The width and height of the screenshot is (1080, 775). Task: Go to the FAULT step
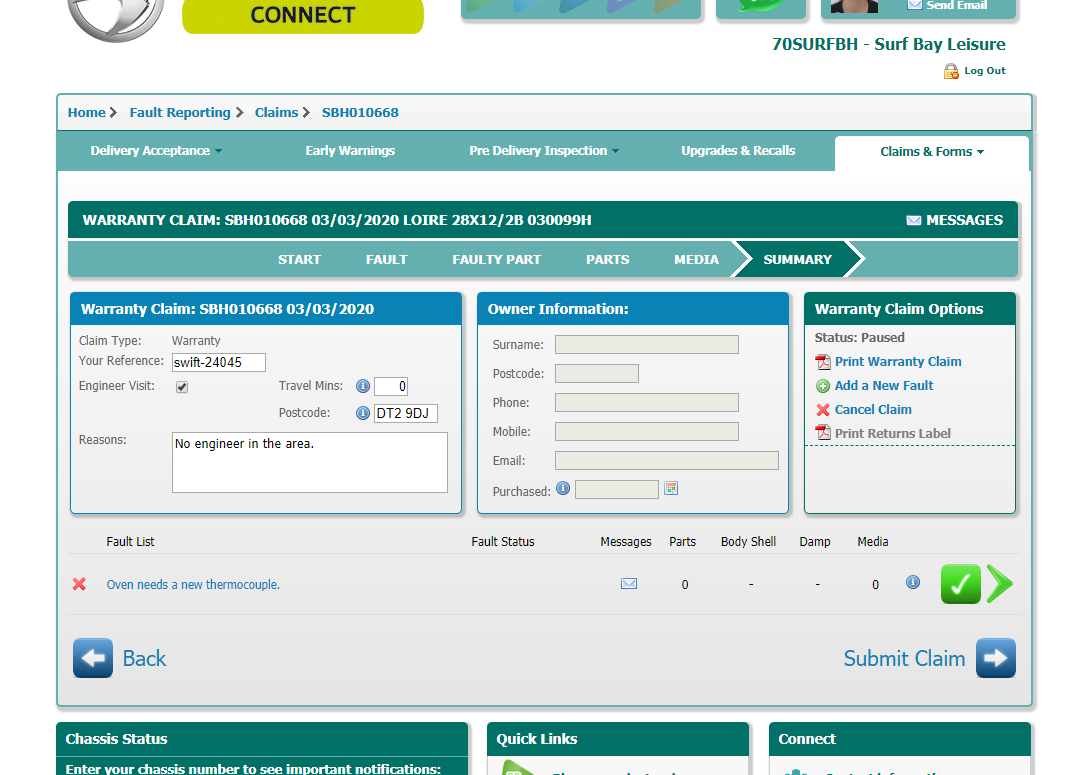tap(386, 260)
